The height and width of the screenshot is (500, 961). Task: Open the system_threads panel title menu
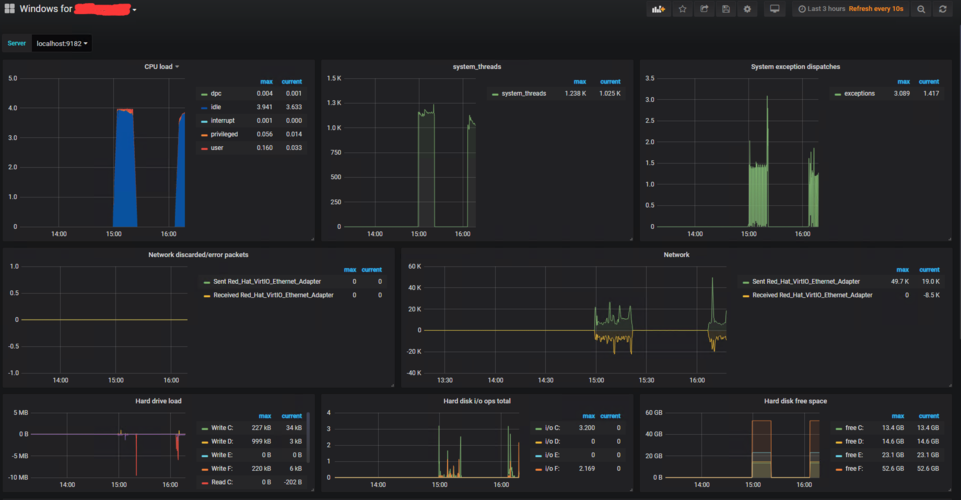click(x=477, y=67)
